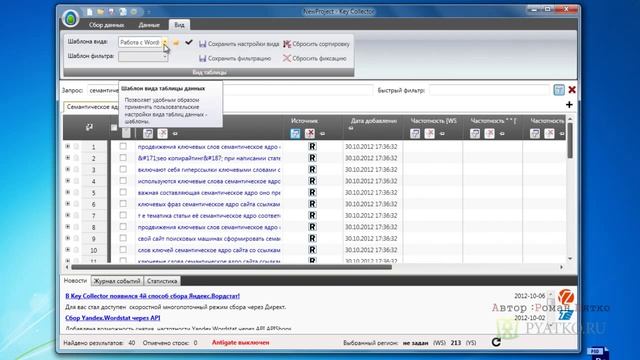Click the clear-filter red X under Источник column
The height and width of the screenshot is (360, 640).
click(310, 133)
